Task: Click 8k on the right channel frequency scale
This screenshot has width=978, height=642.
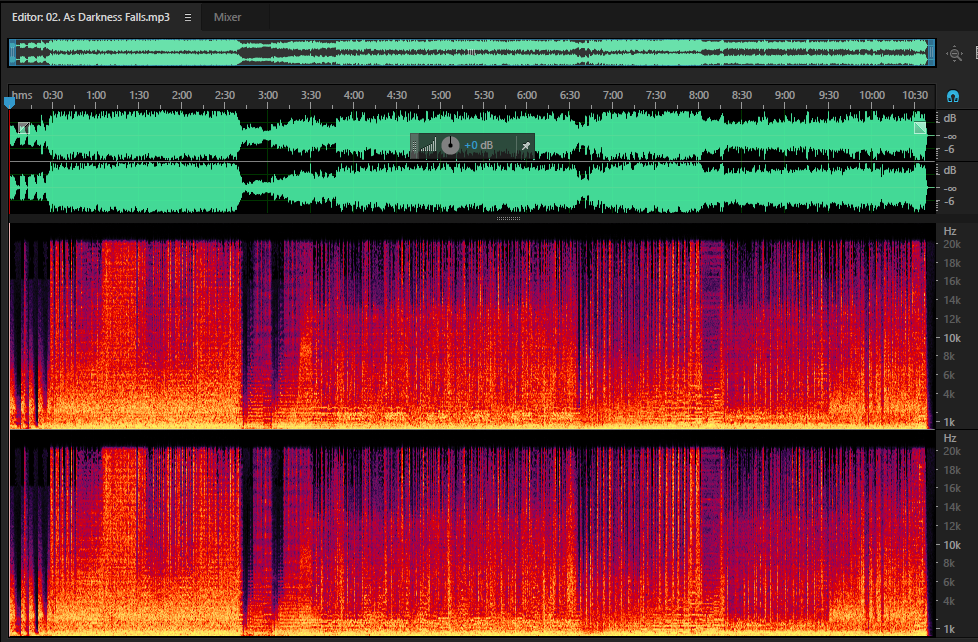Action: tap(949, 563)
